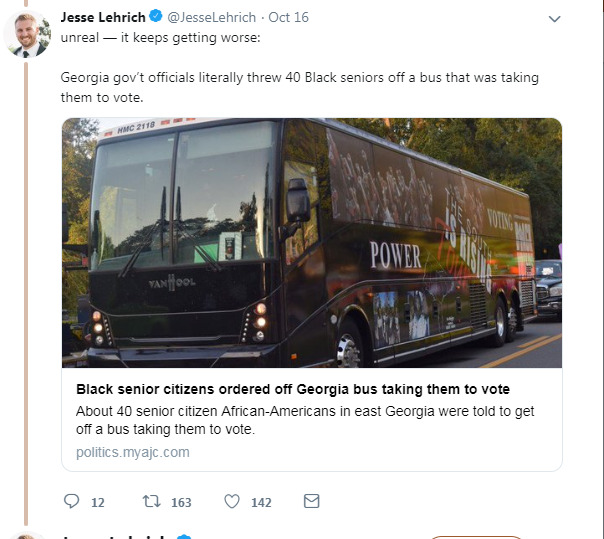
Task: Open the bus photo in the link card
Action: [312, 243]
